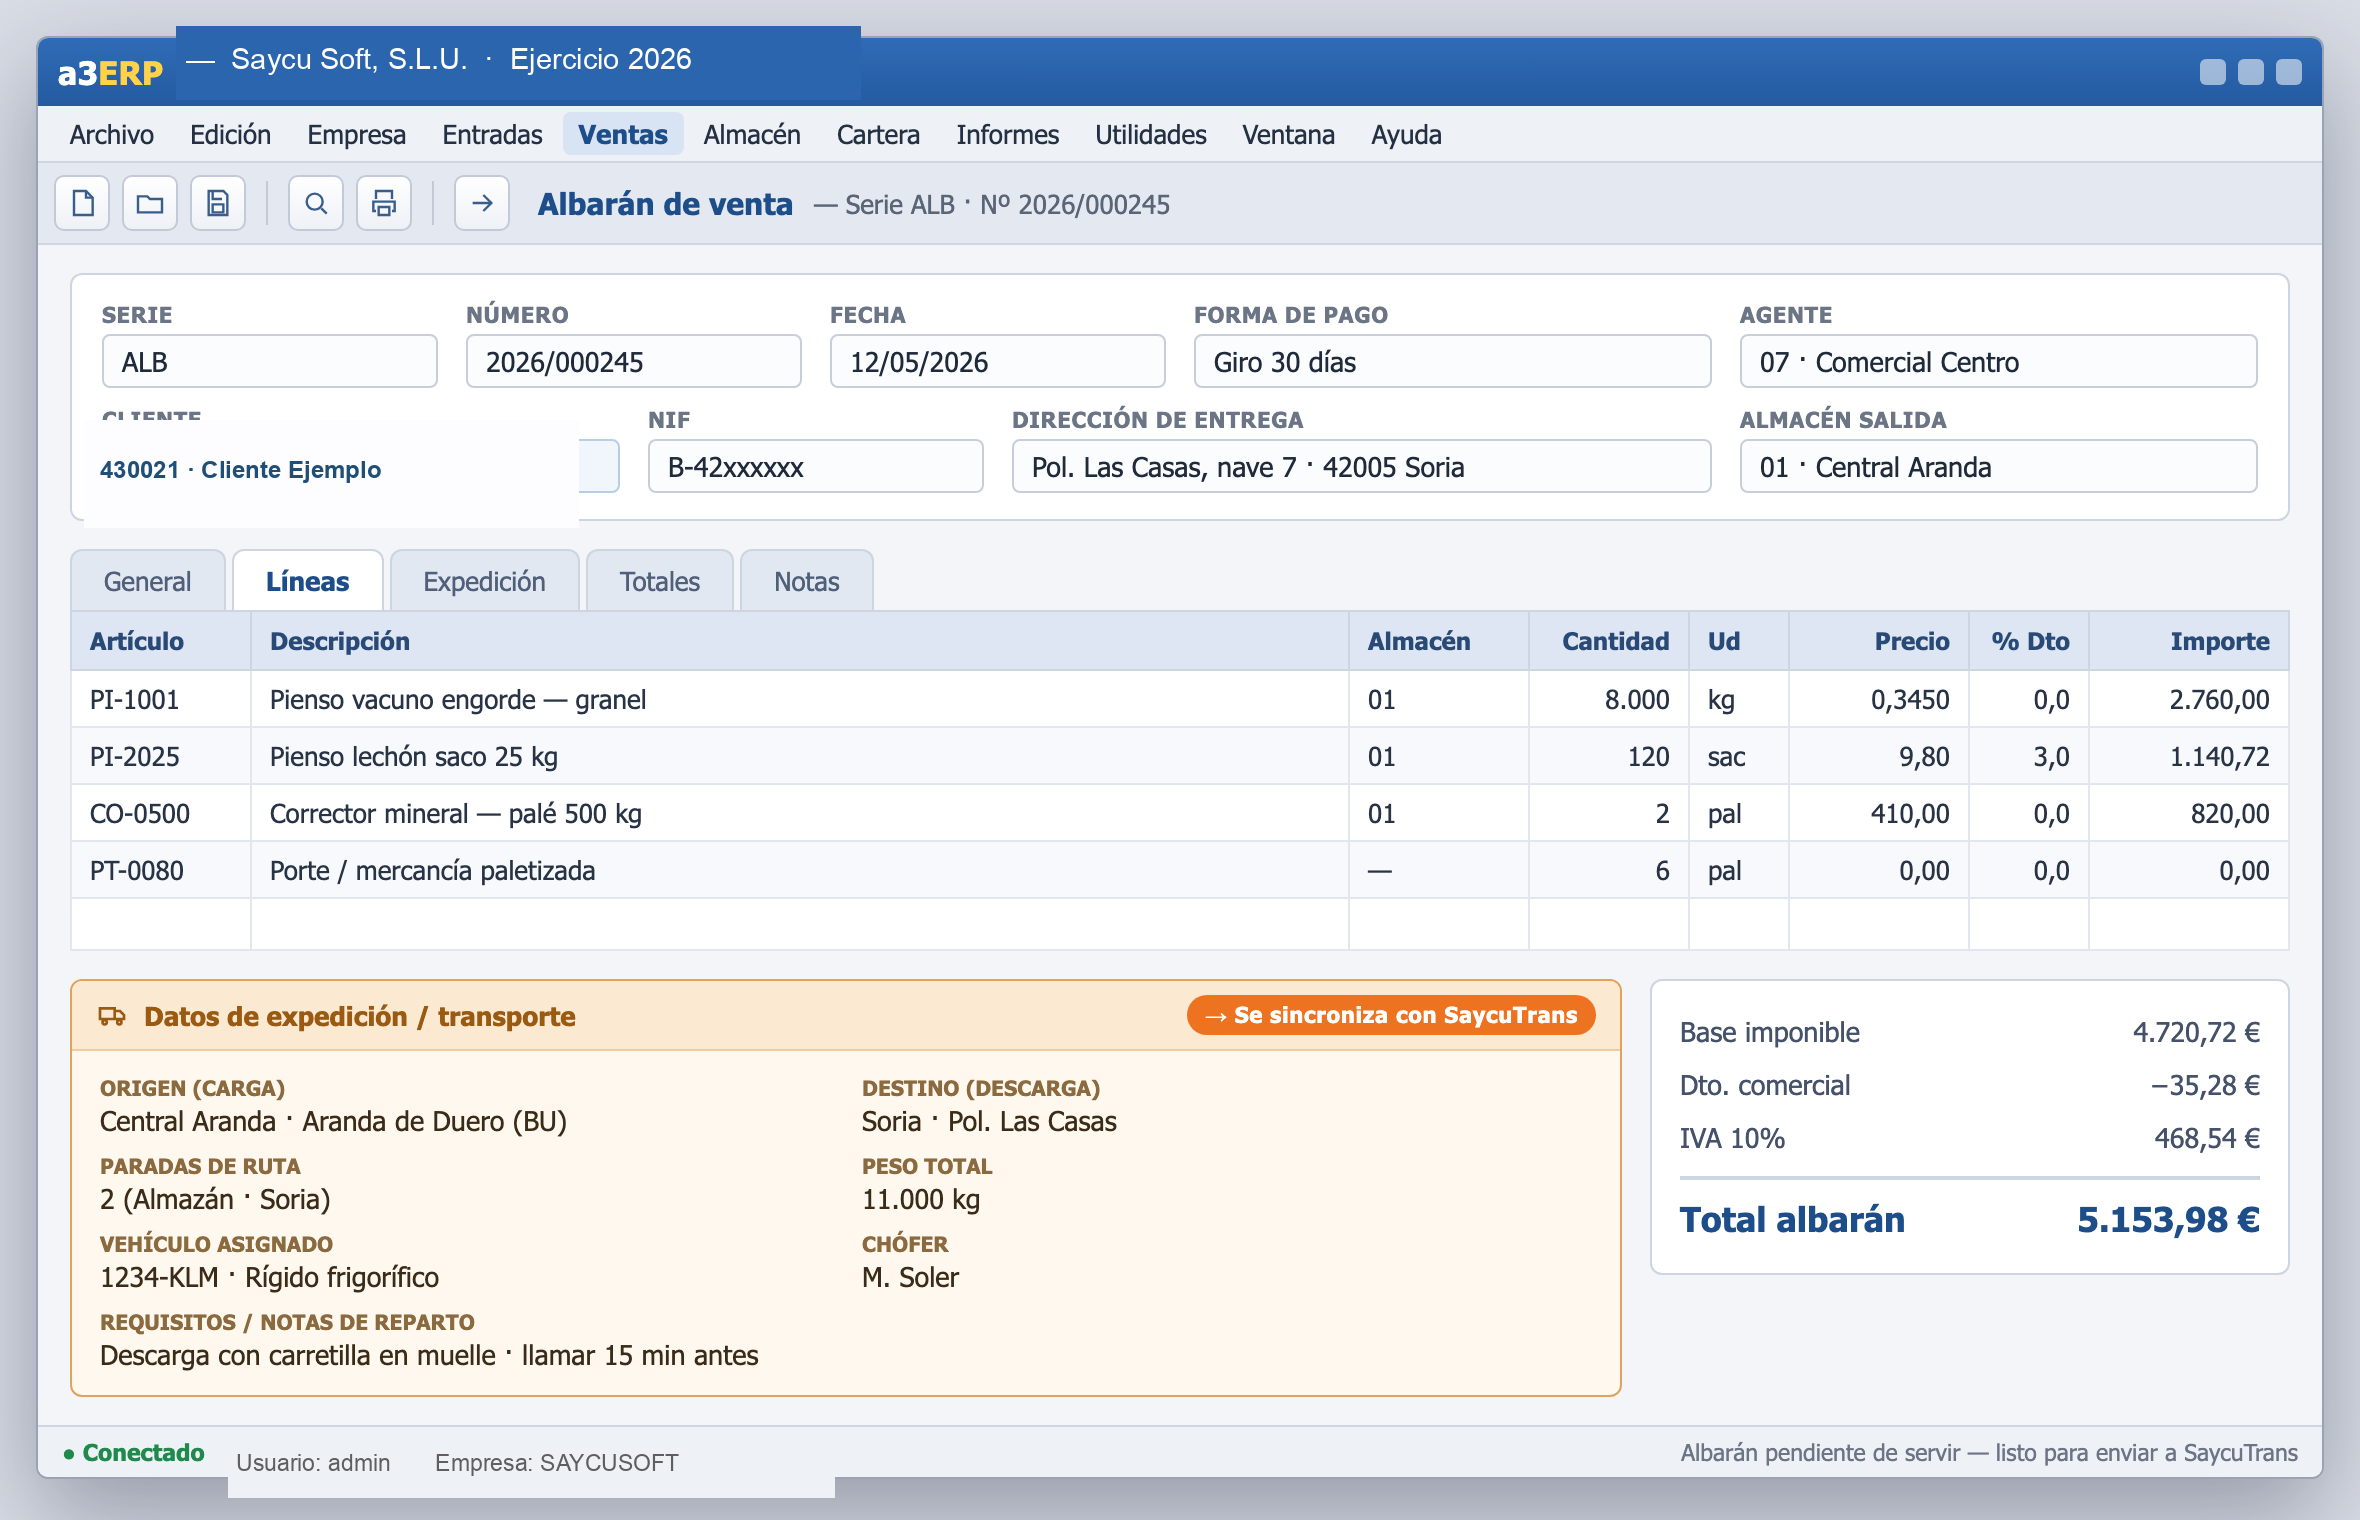Switch to the Totales tab
The width and height of the screenshot is (2360, 1520).
[x=660, y=581]
